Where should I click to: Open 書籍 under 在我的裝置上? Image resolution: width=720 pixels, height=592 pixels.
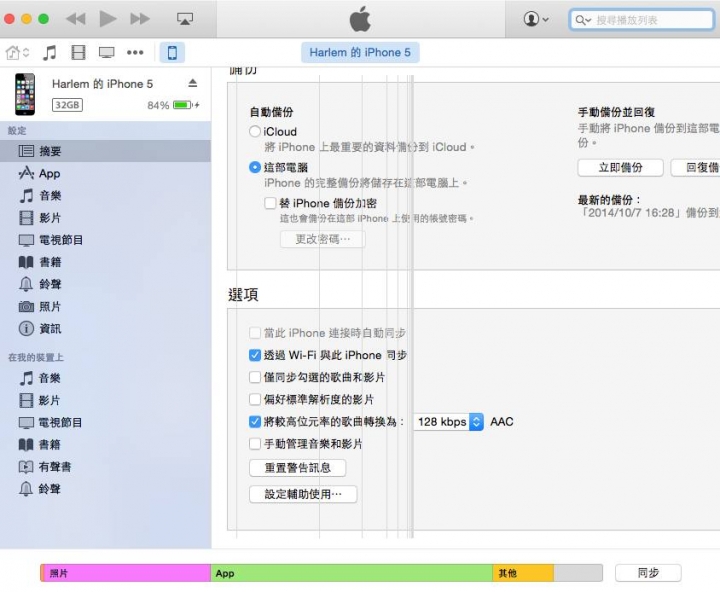[x=106, y=445]
